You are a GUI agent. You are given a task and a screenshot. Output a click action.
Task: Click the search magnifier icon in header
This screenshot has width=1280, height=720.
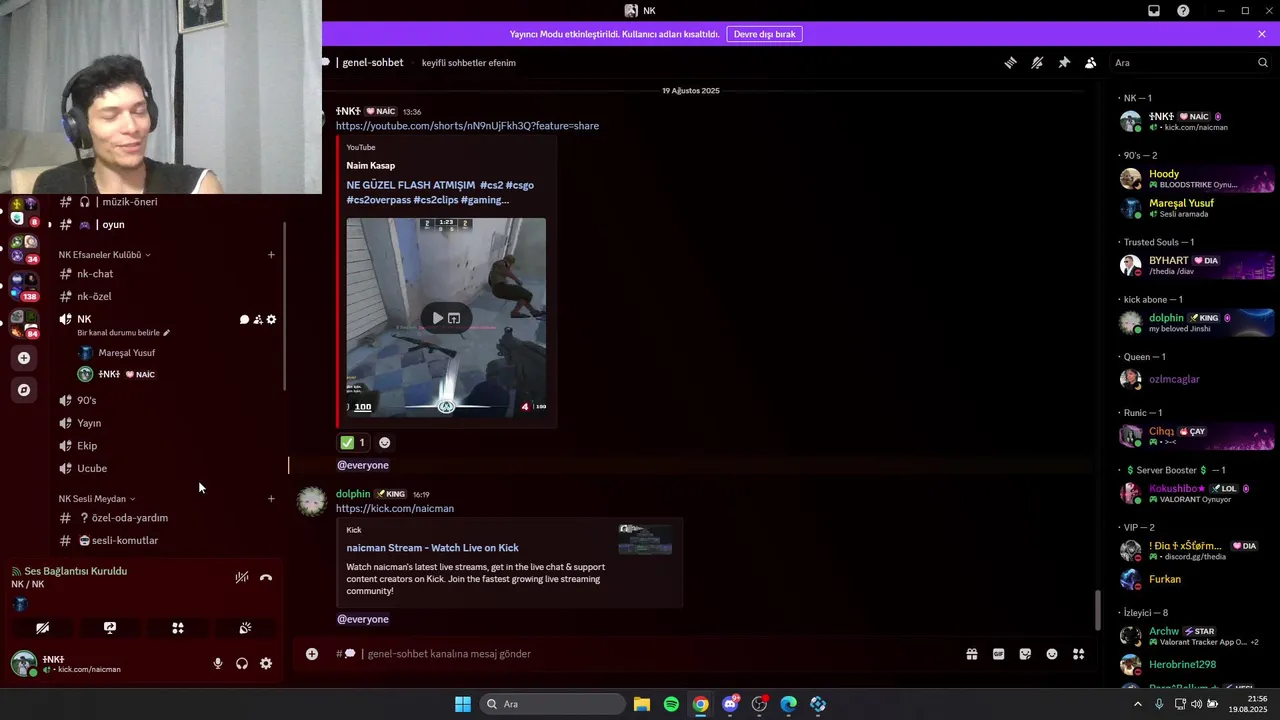[x=1263, y=62]
